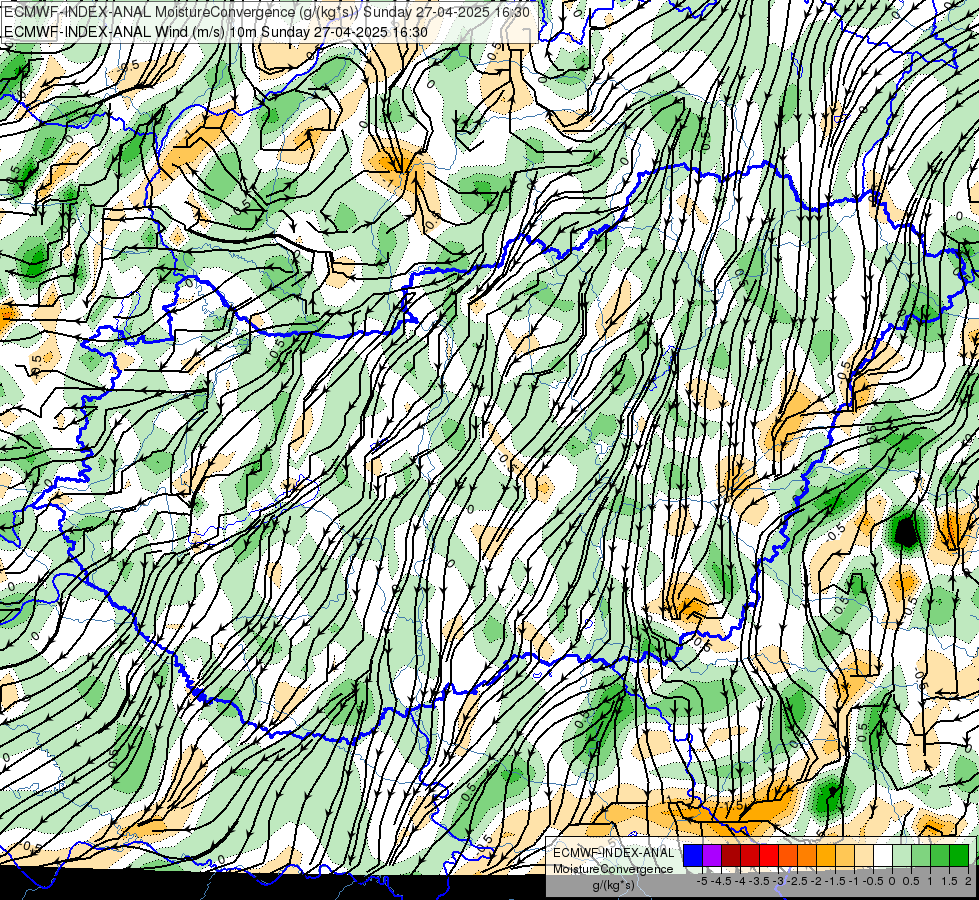Pick the bright red swatch between -3.5 and -3
The width and height of the screenshot is (979, 900).
coord(769,855)
